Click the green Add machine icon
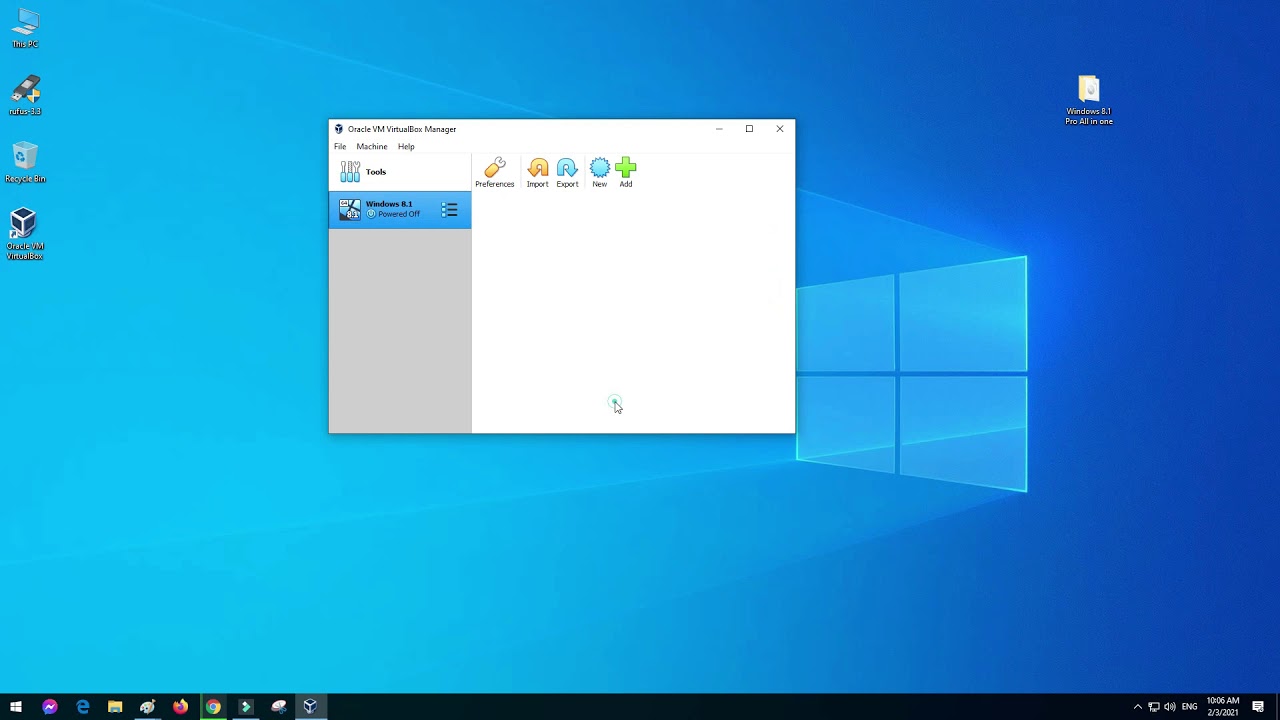 [x=626, y=173]
